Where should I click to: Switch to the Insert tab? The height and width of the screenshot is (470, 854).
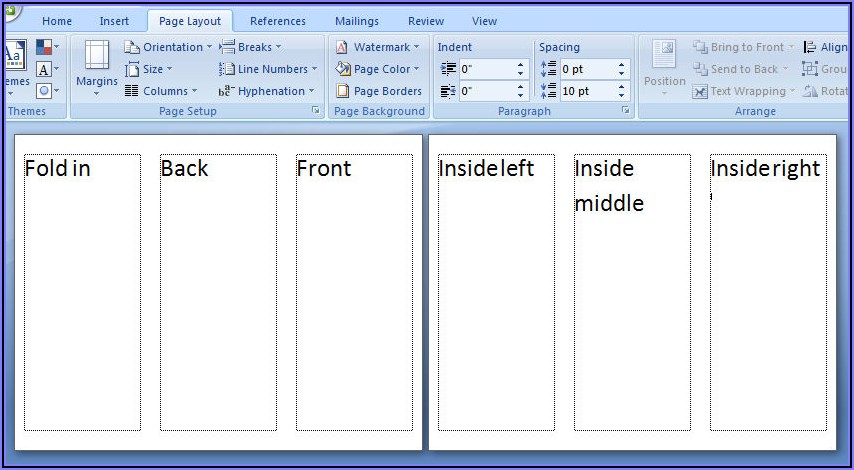(114, 21)
